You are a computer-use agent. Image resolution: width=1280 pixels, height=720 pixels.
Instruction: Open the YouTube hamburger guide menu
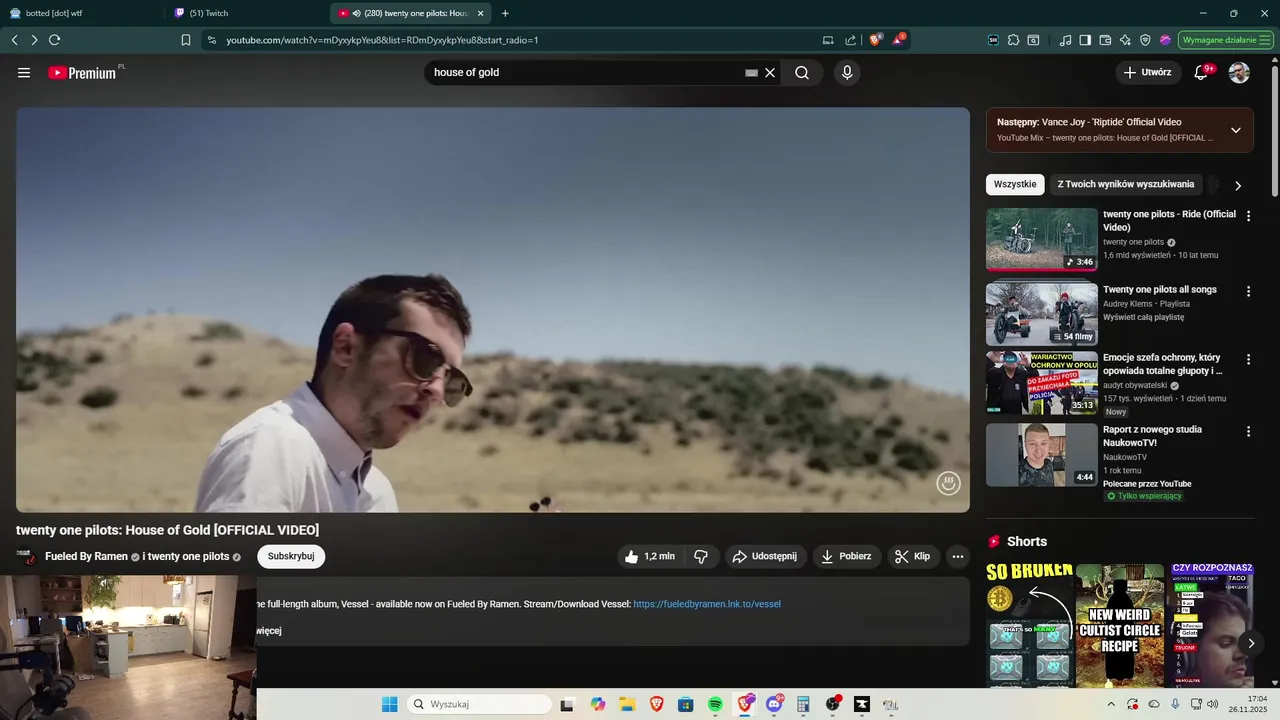click(x=24, y=73)
